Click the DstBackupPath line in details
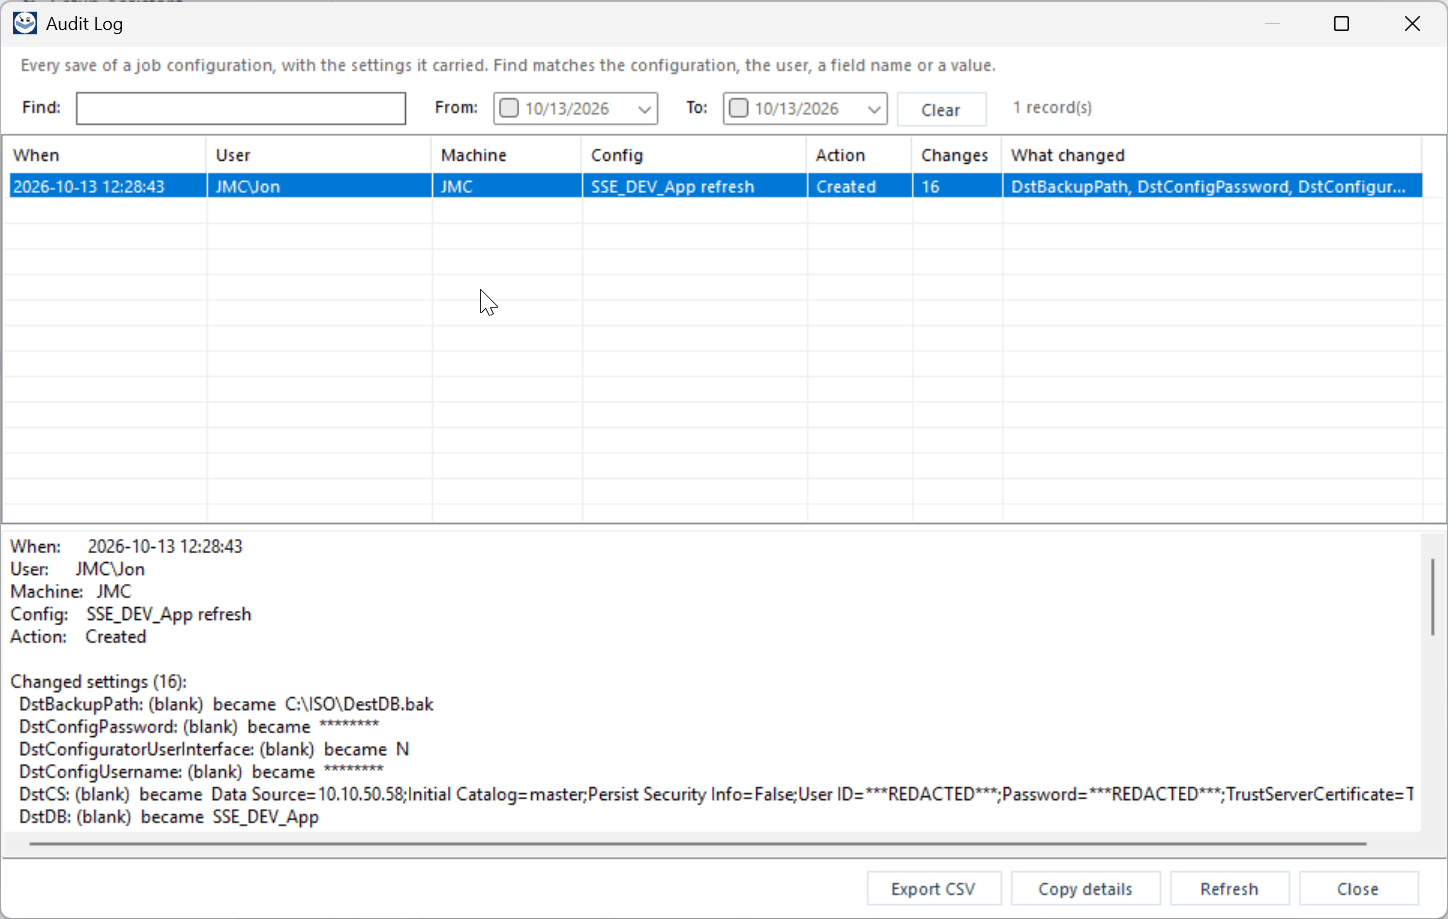 pyautogui.click(x=226, y=704)
